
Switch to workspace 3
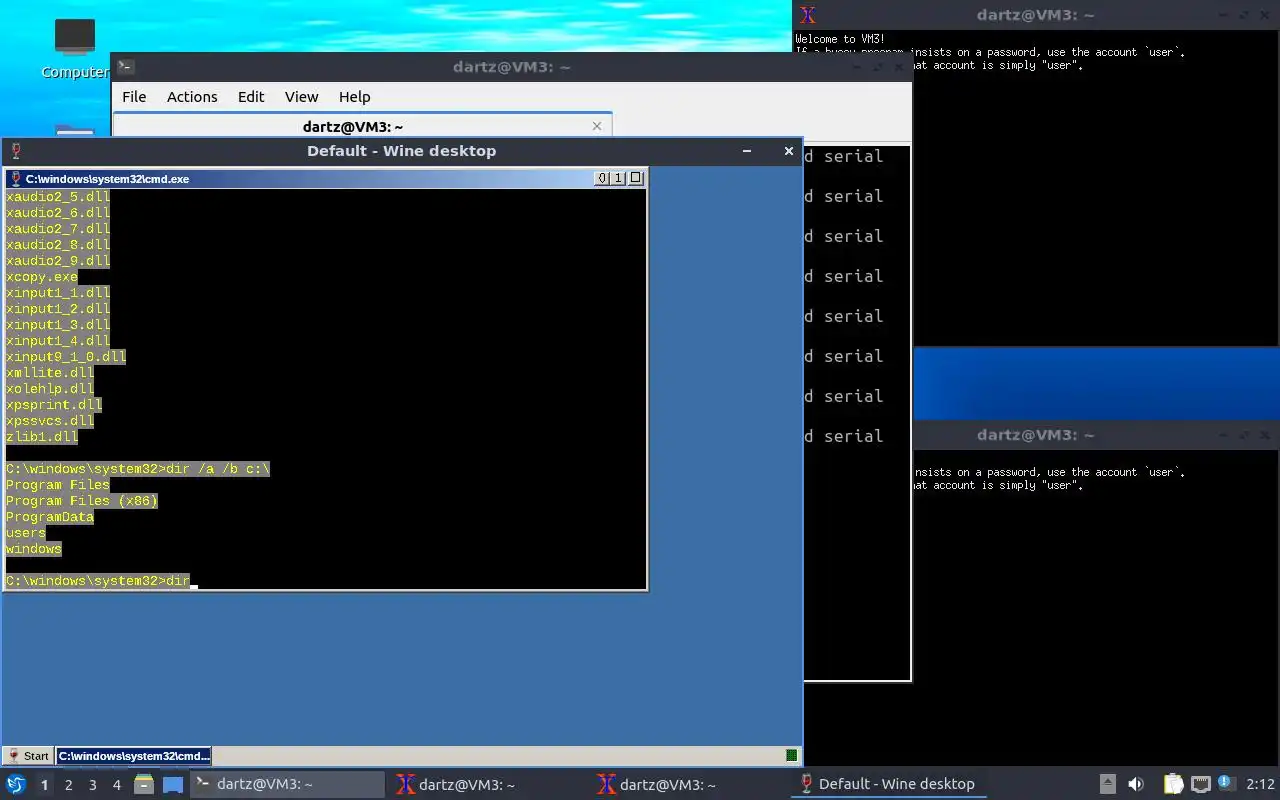click(x=92, y=785)
